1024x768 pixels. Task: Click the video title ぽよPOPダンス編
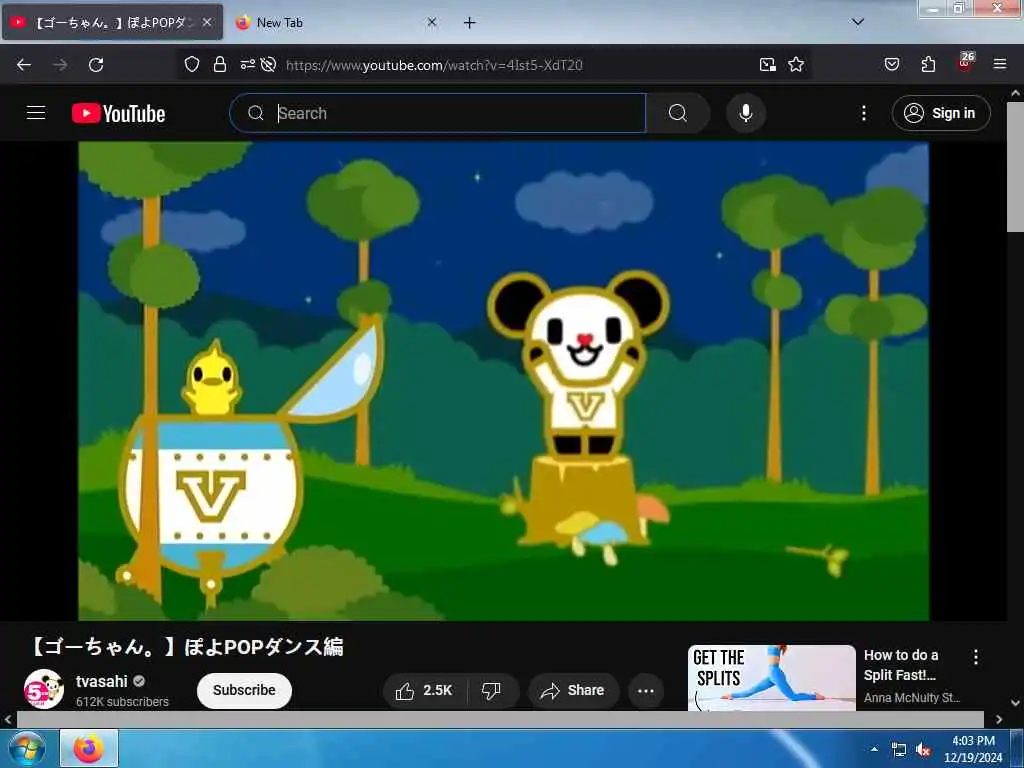click(186, 647)
